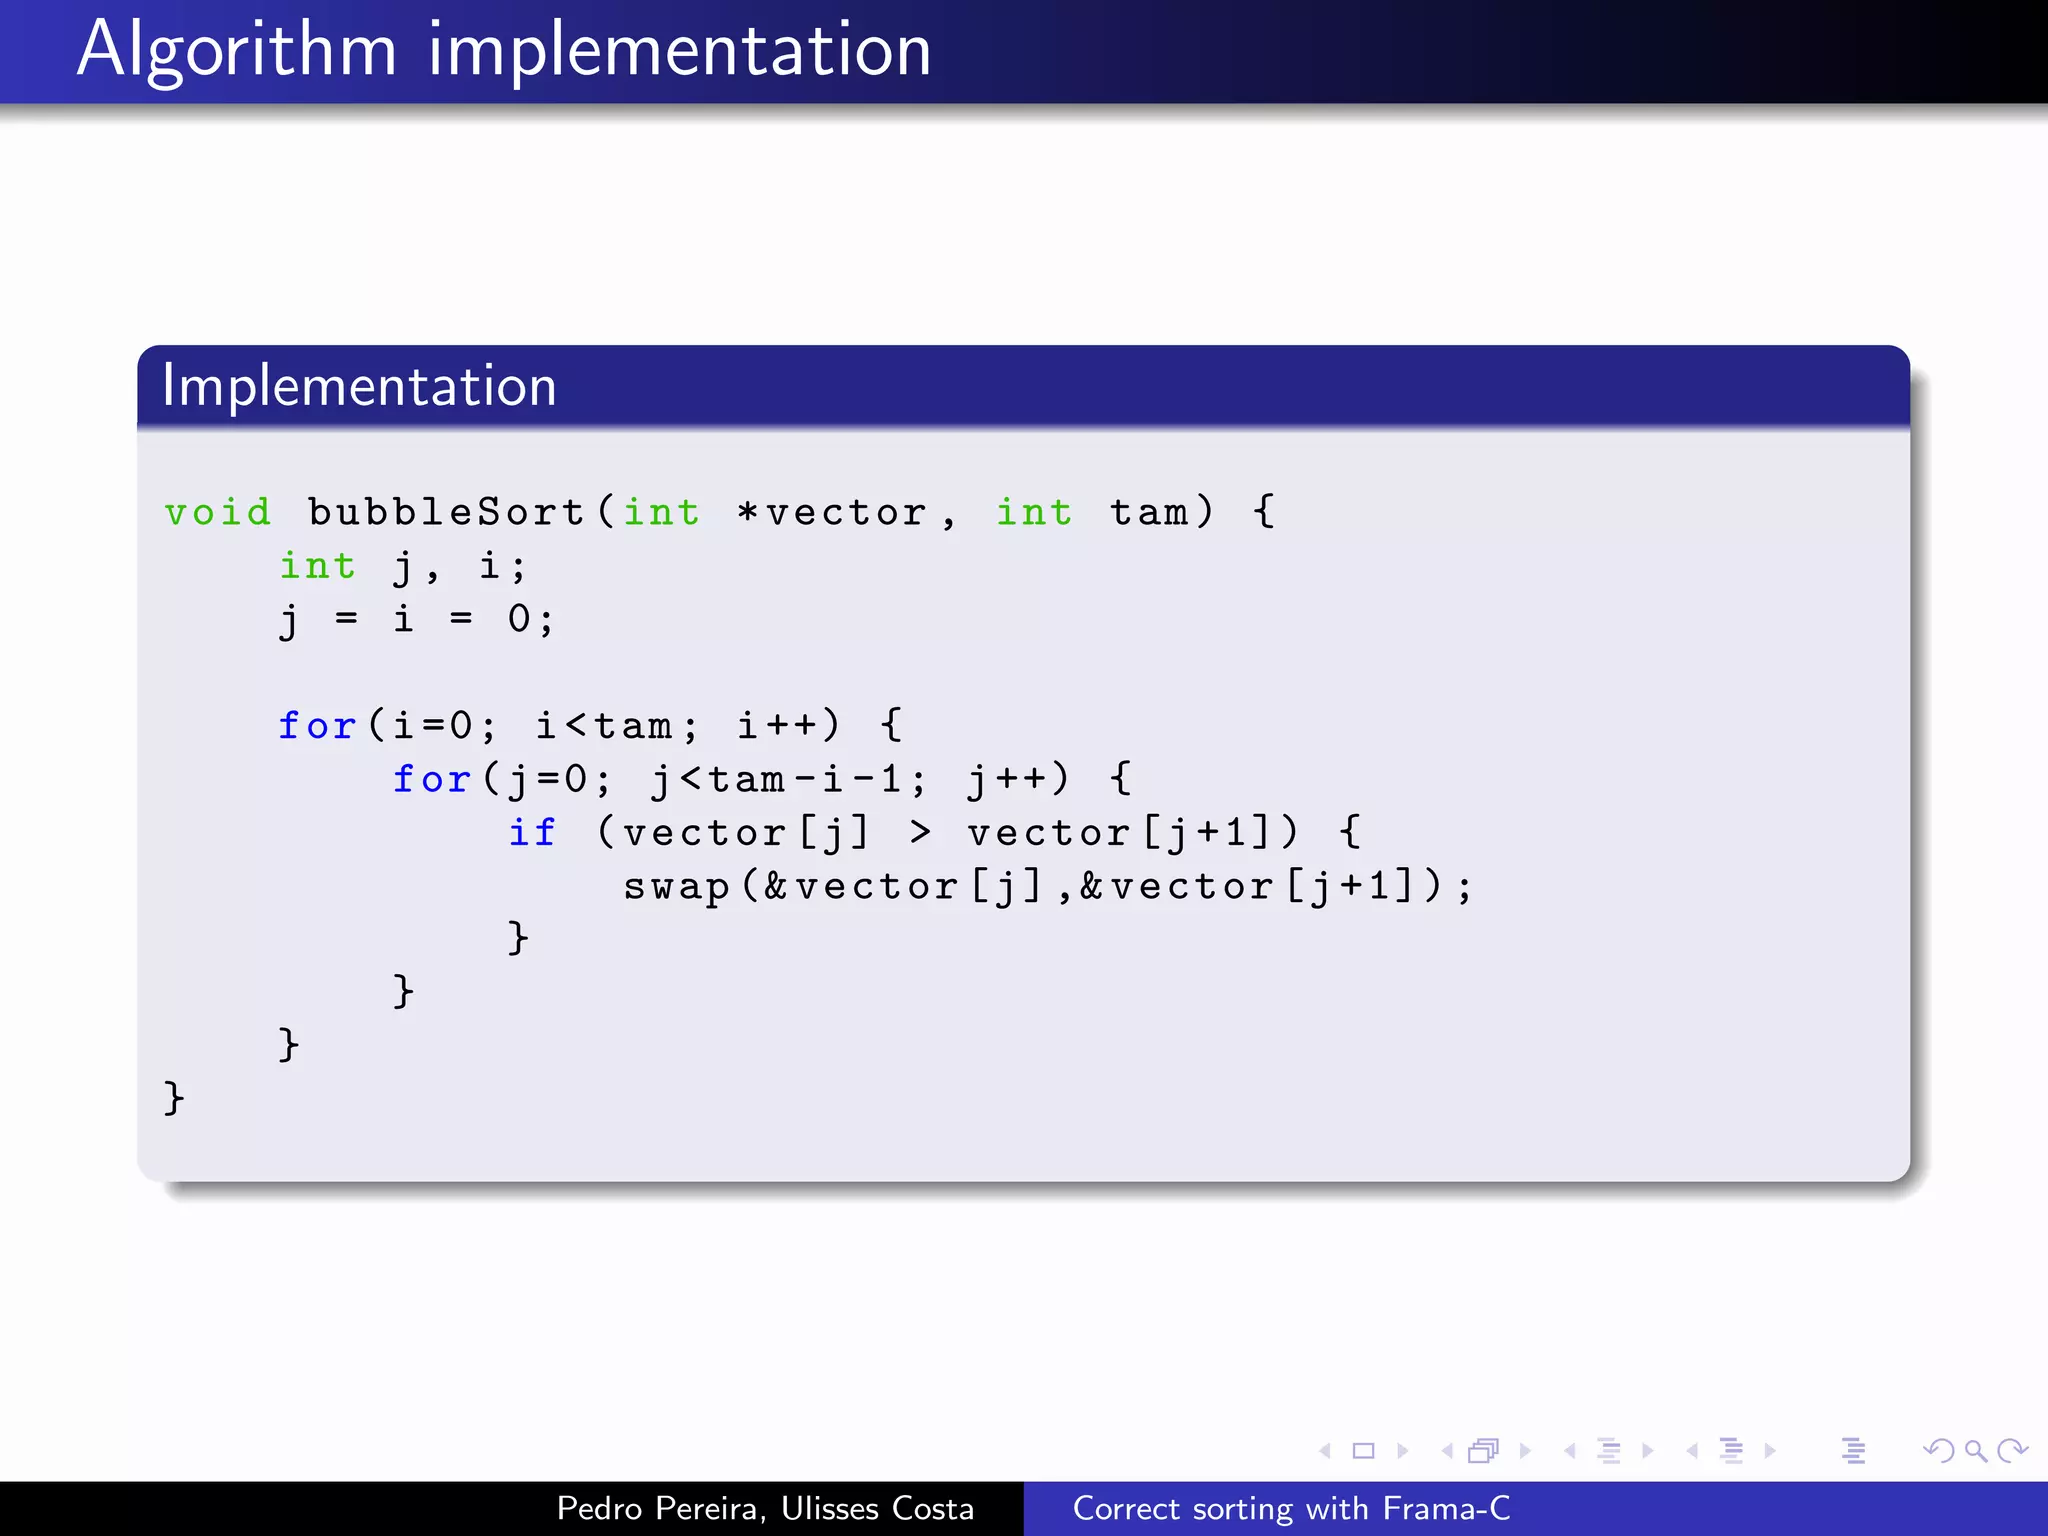Click the Implementation block heading

click(x=359, y=386)
